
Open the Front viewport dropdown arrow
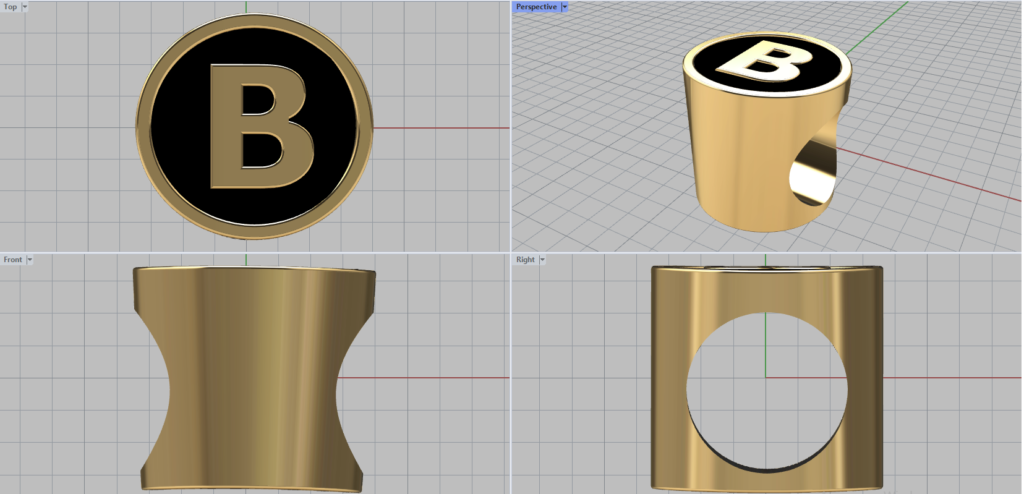coord(30,259)
